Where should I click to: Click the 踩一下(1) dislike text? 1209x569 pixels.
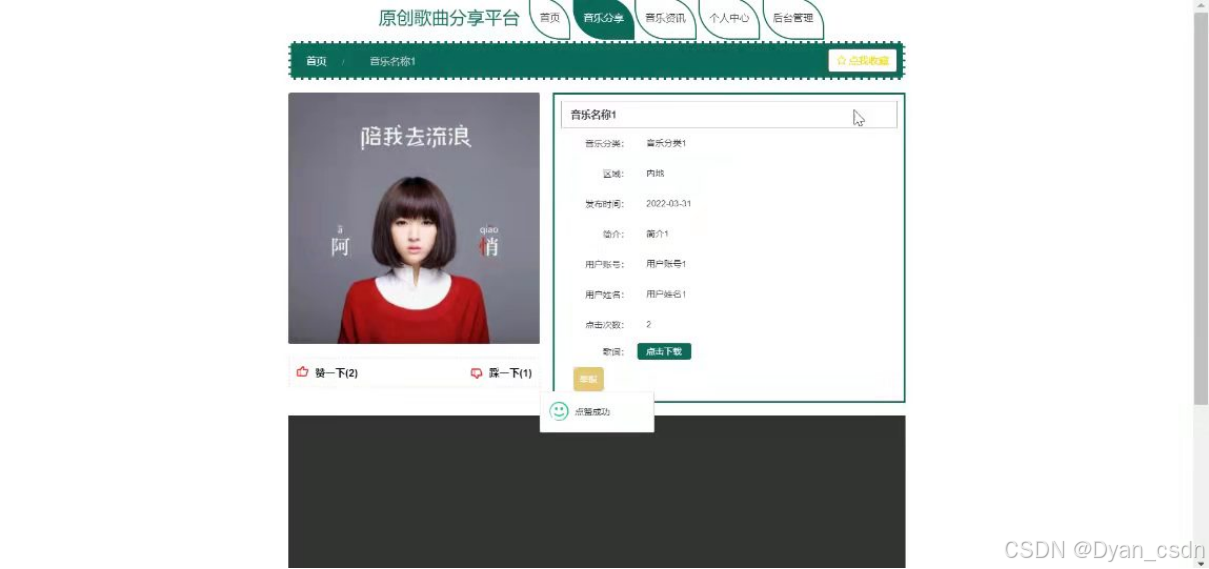[510, 373]
